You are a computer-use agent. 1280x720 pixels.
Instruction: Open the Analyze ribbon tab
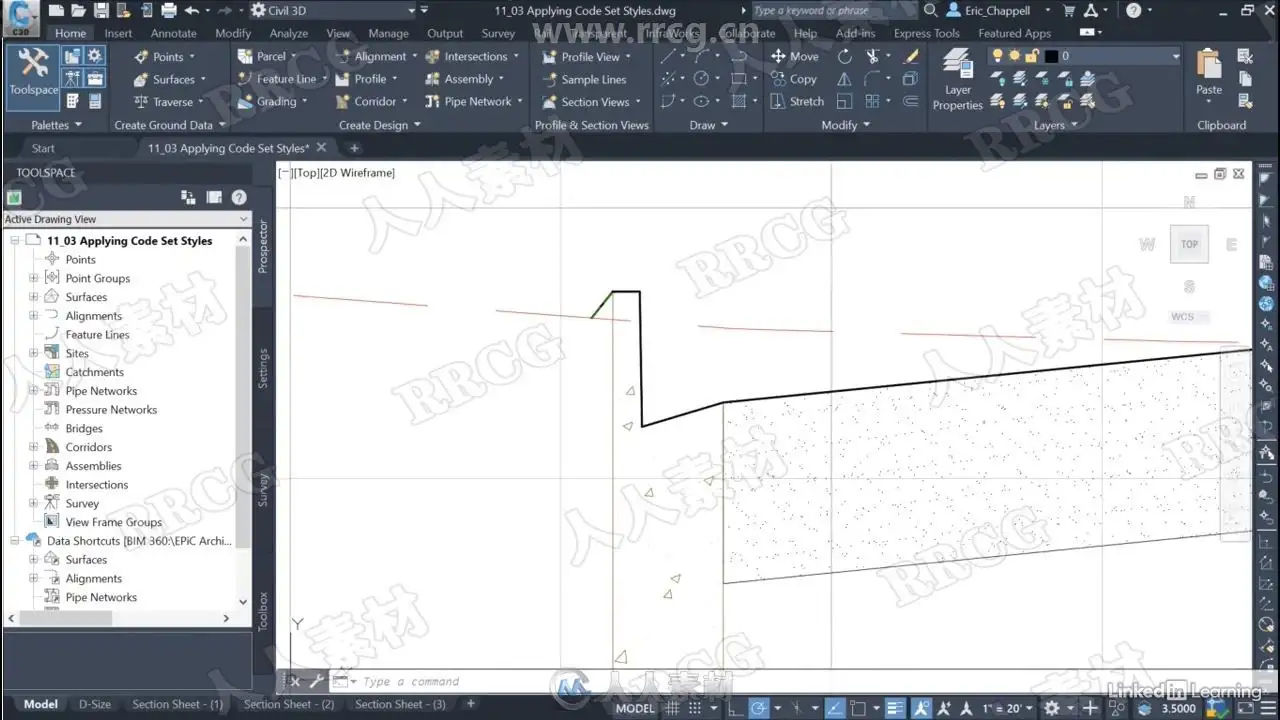289,33
